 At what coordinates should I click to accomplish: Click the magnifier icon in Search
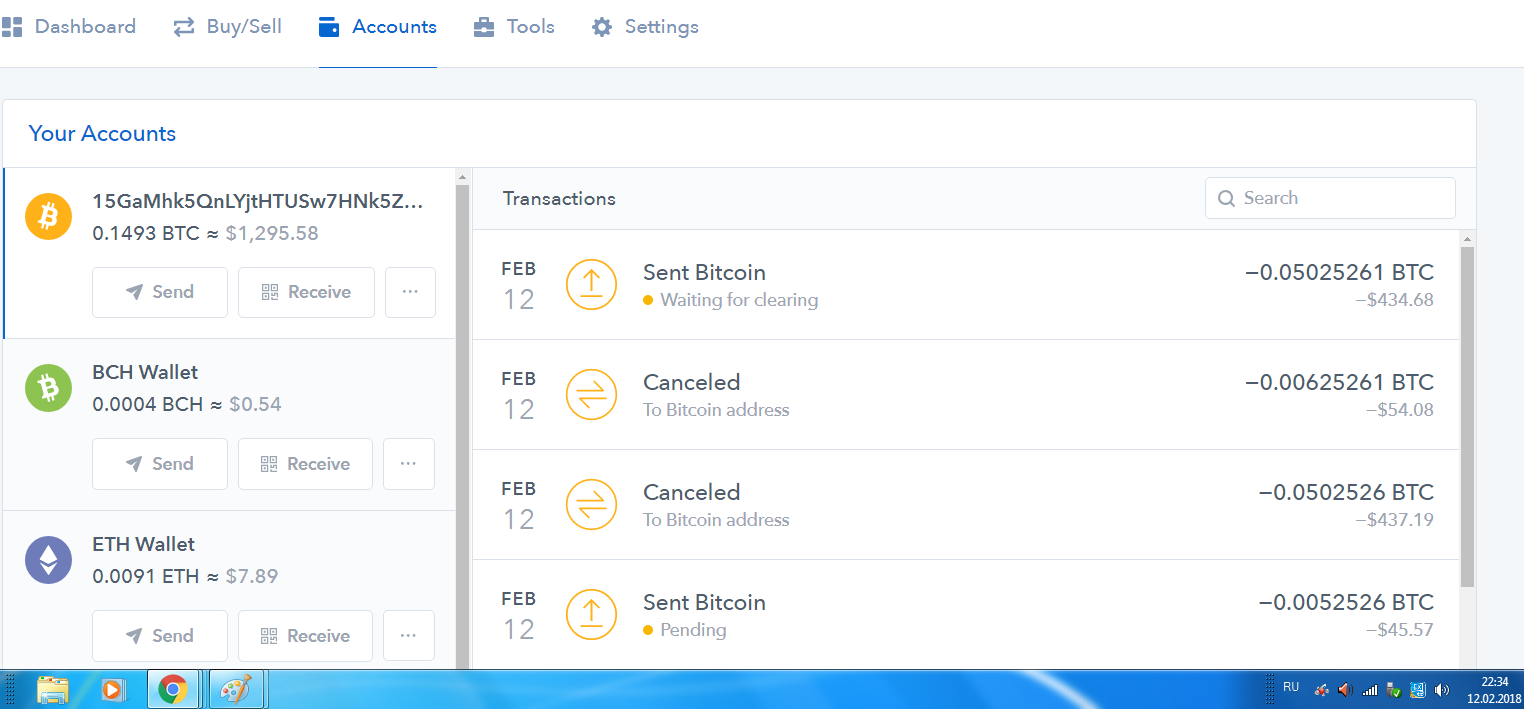pos(1226,198)
